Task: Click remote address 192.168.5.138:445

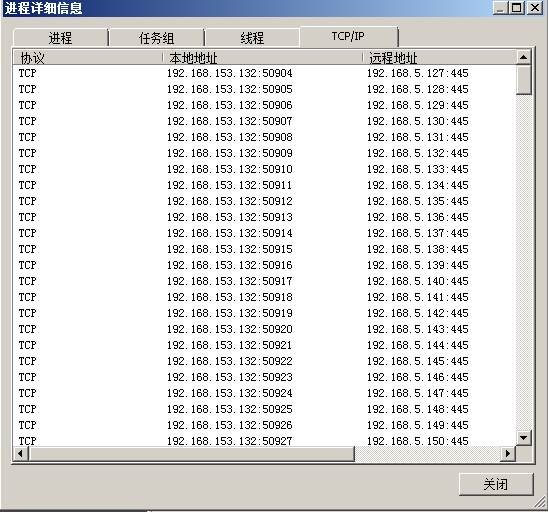Action: point(418,249)
